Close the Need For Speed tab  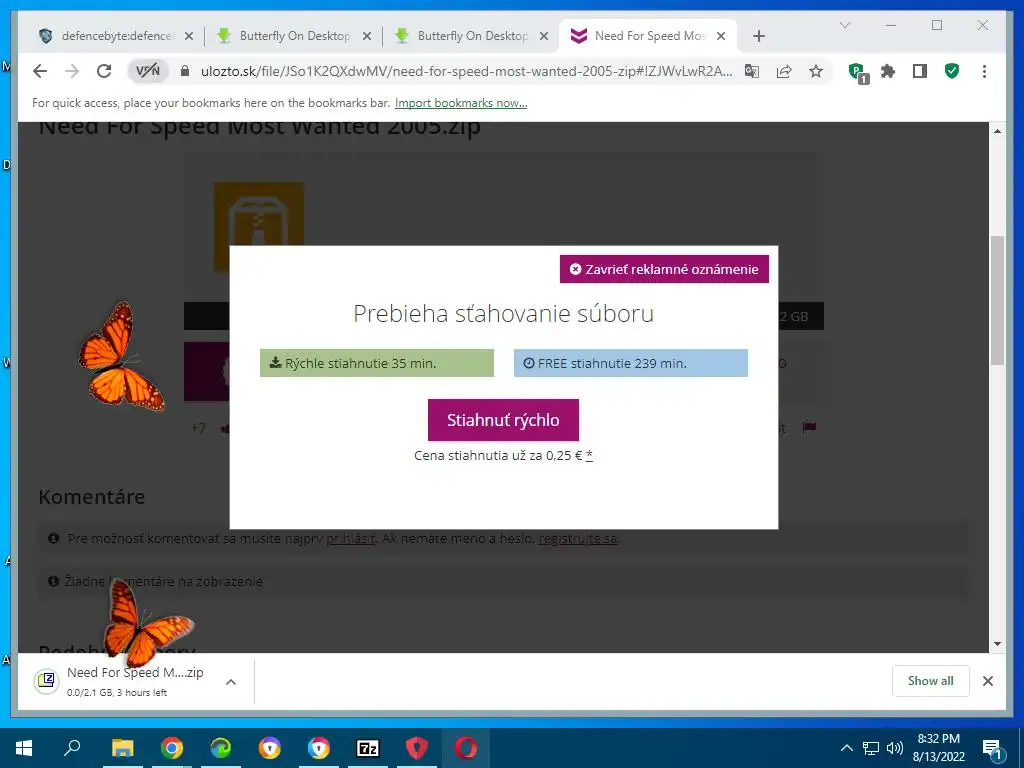[721, 36]
